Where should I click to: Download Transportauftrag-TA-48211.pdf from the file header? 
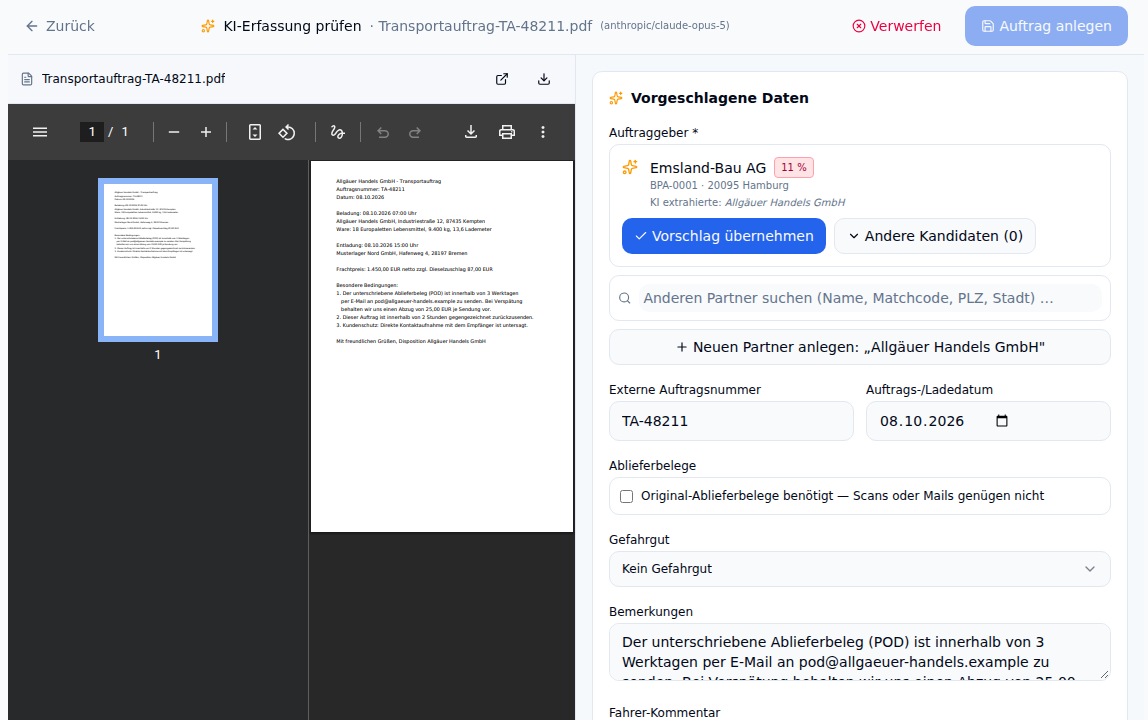pos(543,79)
